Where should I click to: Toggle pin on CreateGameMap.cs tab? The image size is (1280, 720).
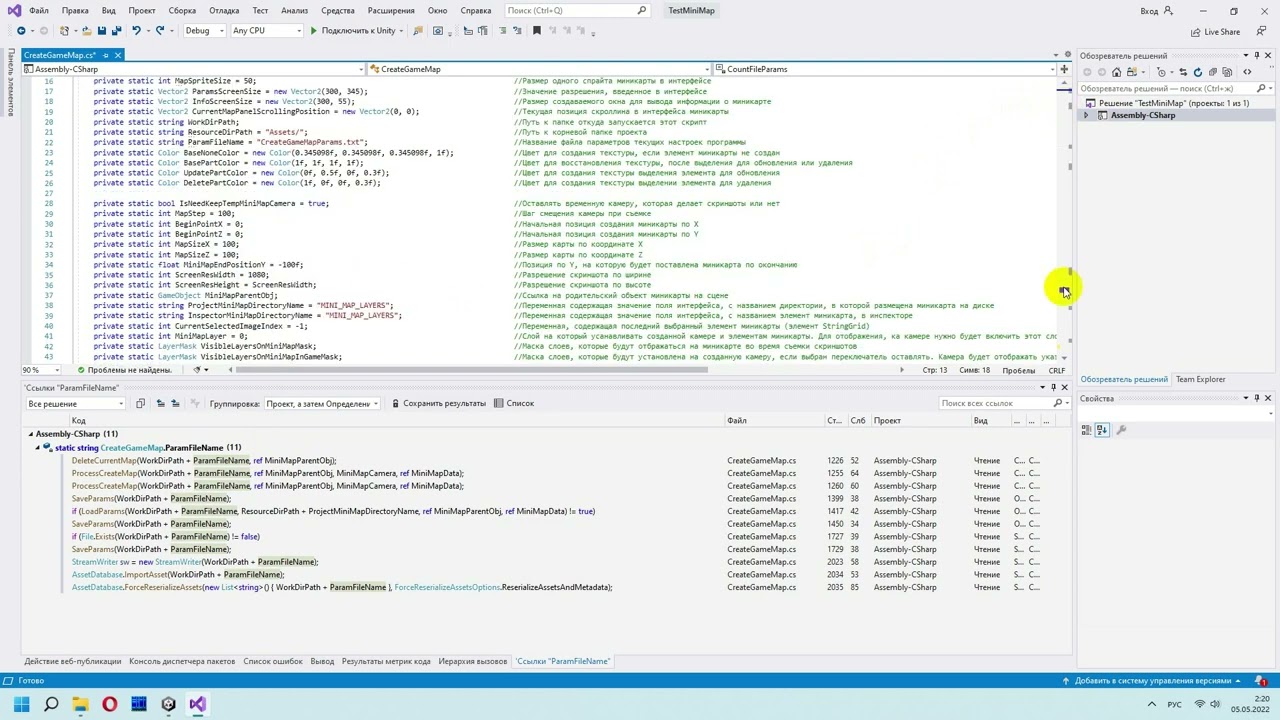coord(104,55)
